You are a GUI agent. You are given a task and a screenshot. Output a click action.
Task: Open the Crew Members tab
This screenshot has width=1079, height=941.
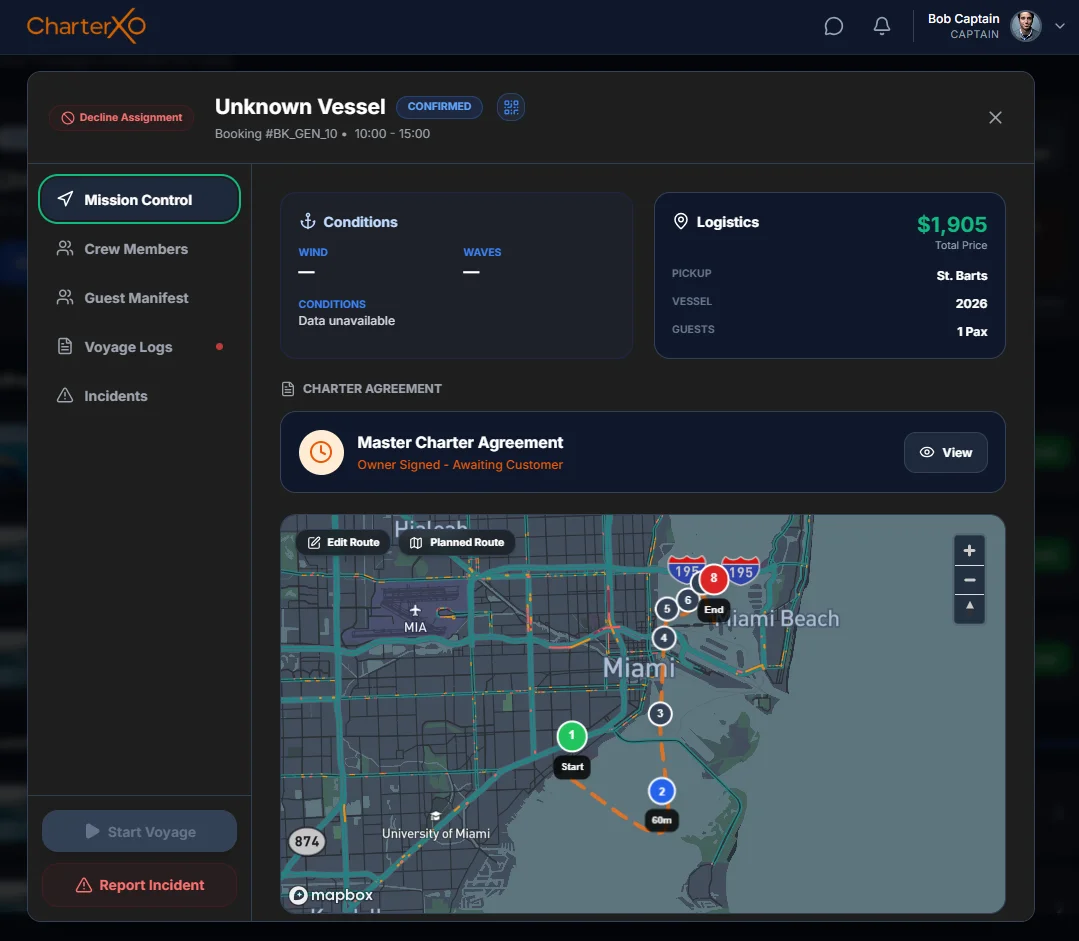[x=139, y=249]
